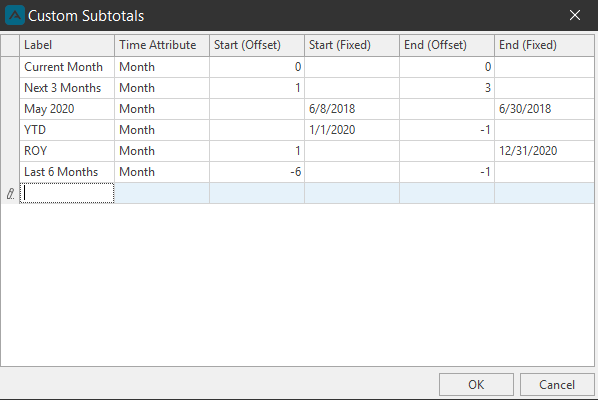Click the Start (Fixed) column header
The width and height of the screenshot is (598, 400).
coord(352,45)
